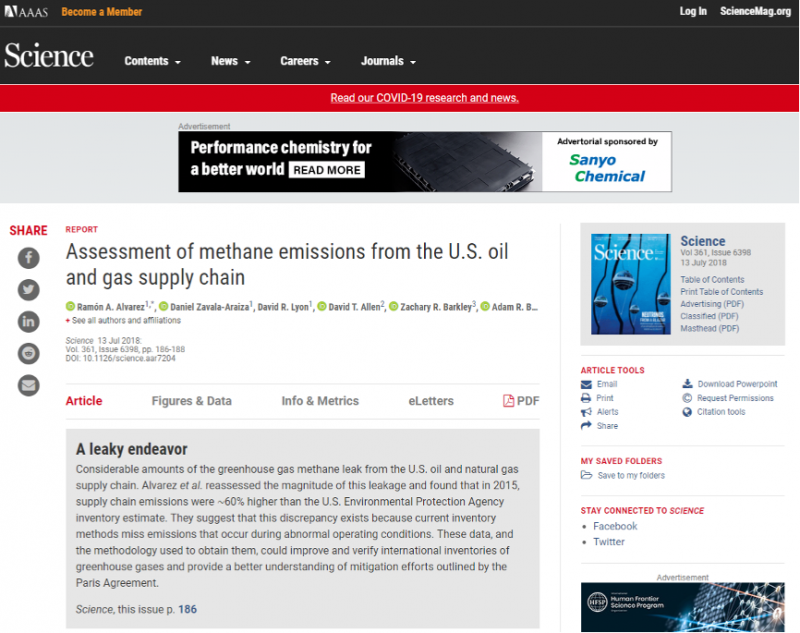Click READ MORE in Sanyo advertisement
The width and height of the screenshot is (800, 633).
click(327, 170)
